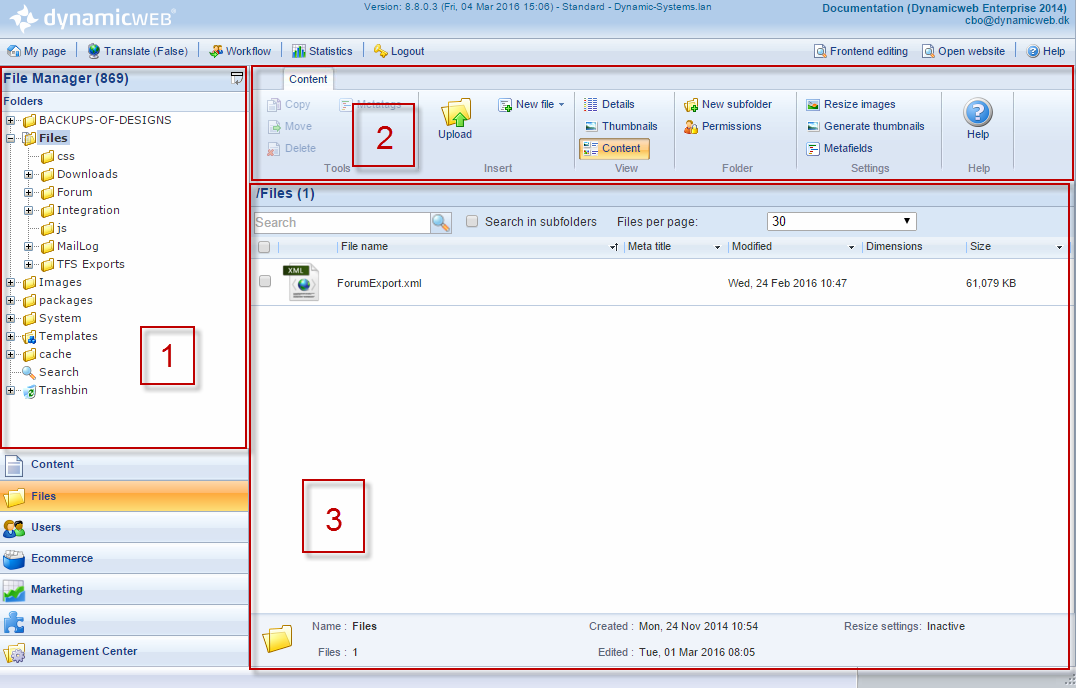Select the Content ribbon tab

(308, 80)
